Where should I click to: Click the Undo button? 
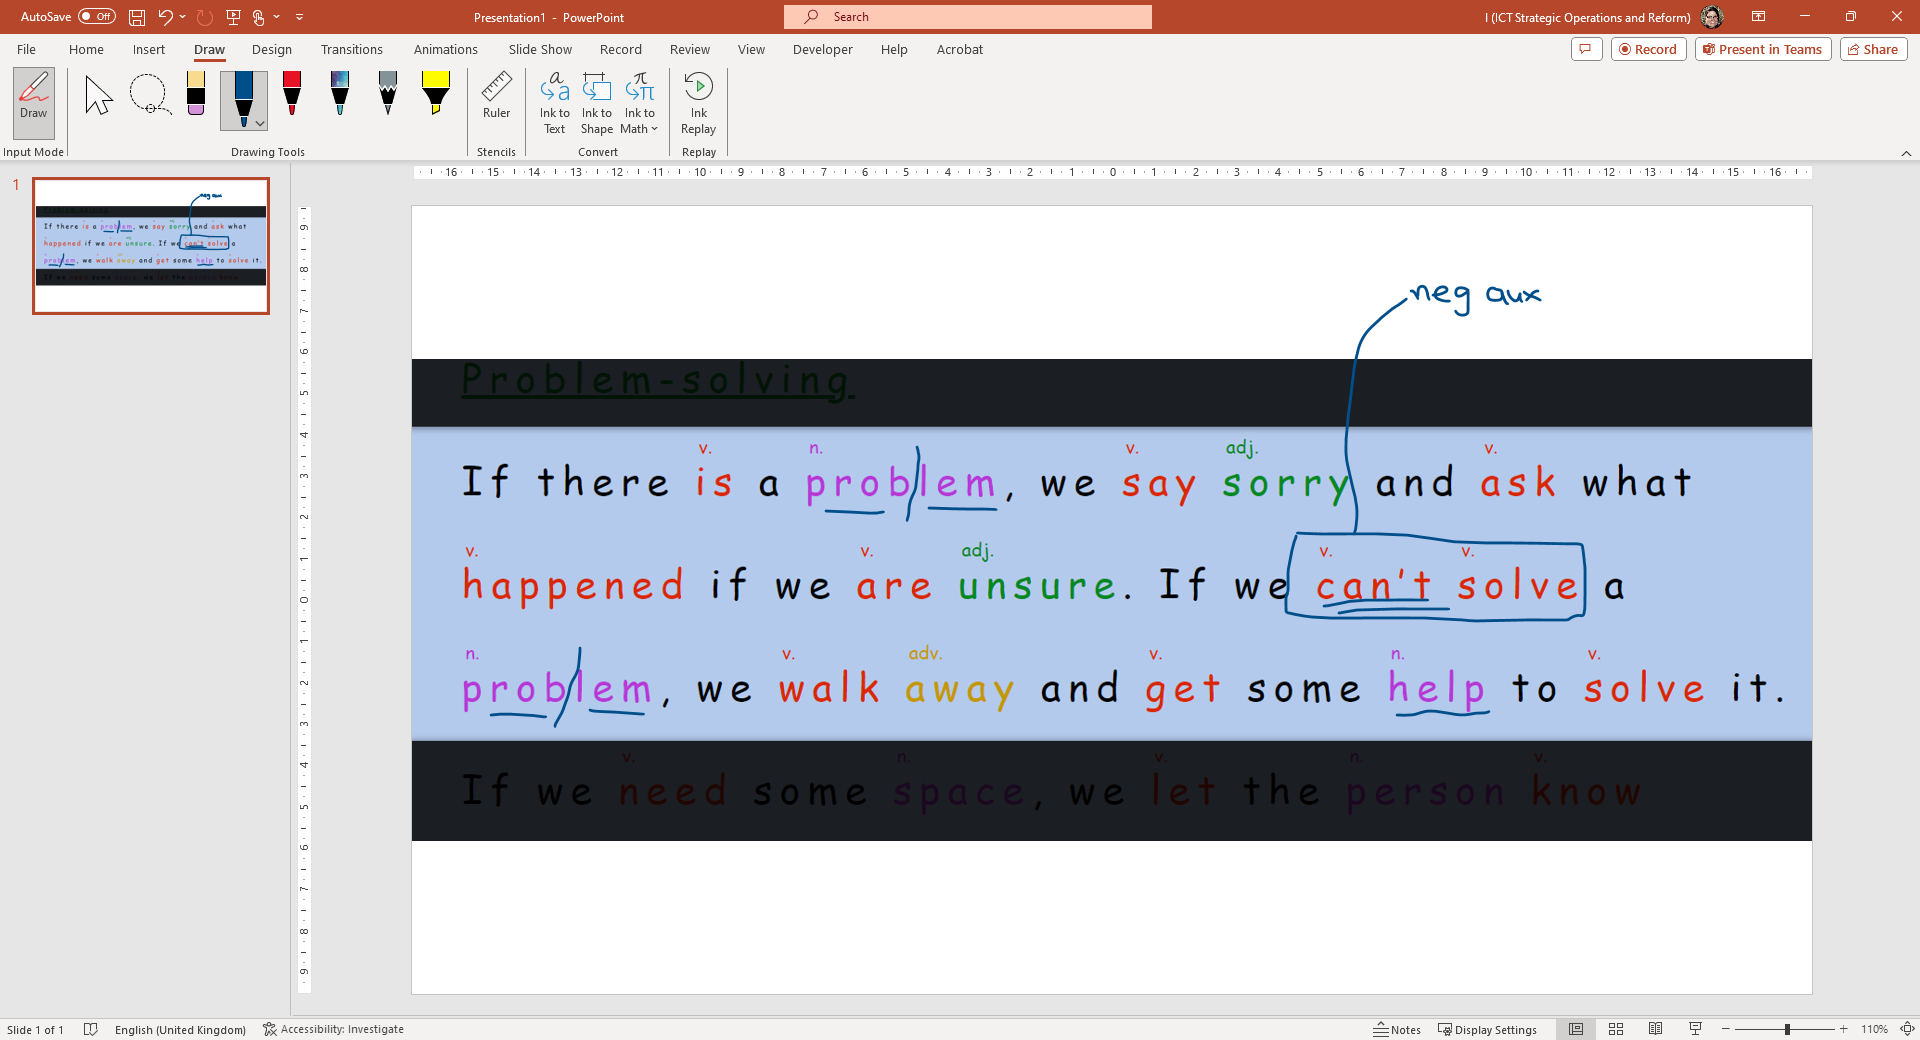[x=165, y=17]
